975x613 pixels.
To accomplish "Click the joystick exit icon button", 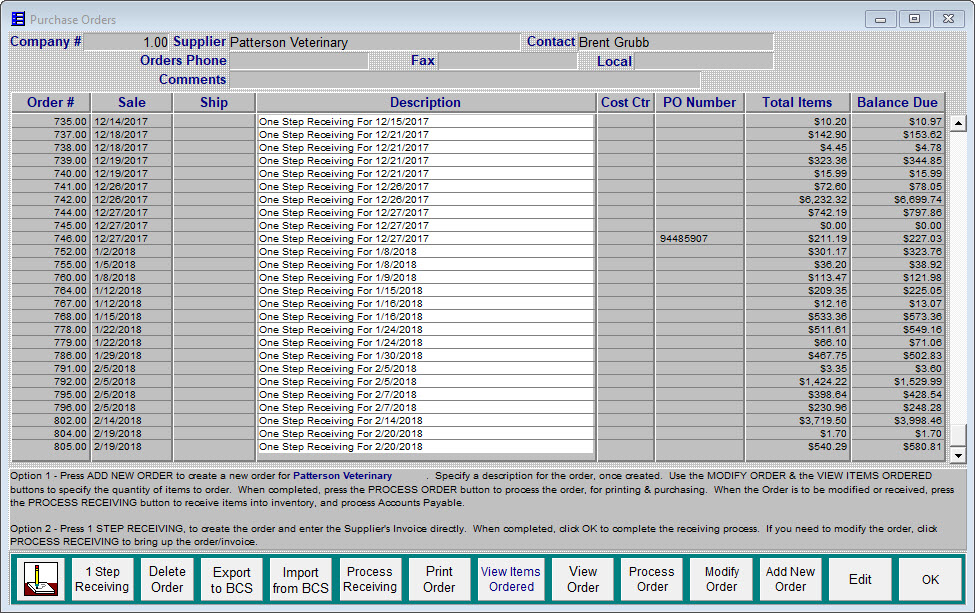I will click(41, 579).
